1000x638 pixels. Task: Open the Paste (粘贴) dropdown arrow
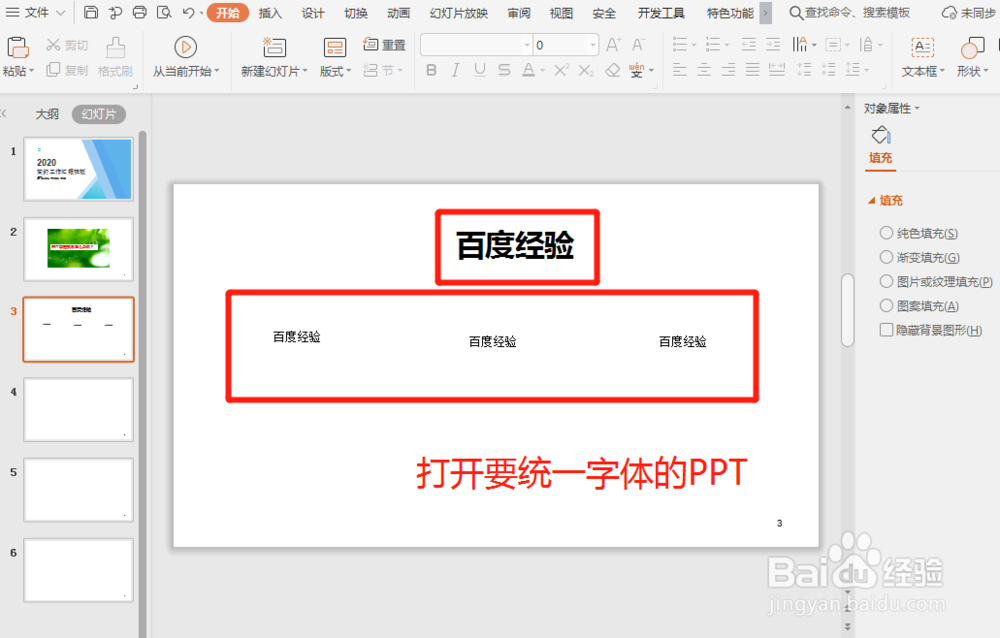(x=31, y=71)
